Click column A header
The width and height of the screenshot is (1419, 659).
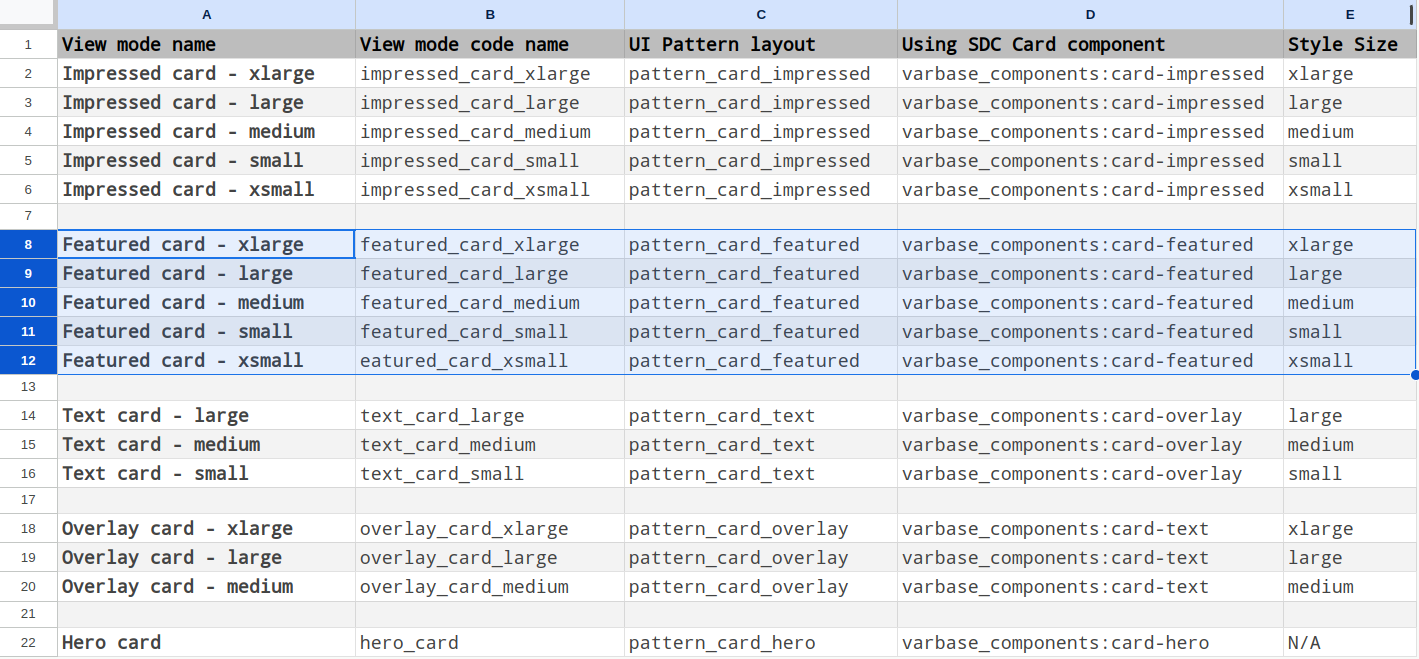click(206, 14)
